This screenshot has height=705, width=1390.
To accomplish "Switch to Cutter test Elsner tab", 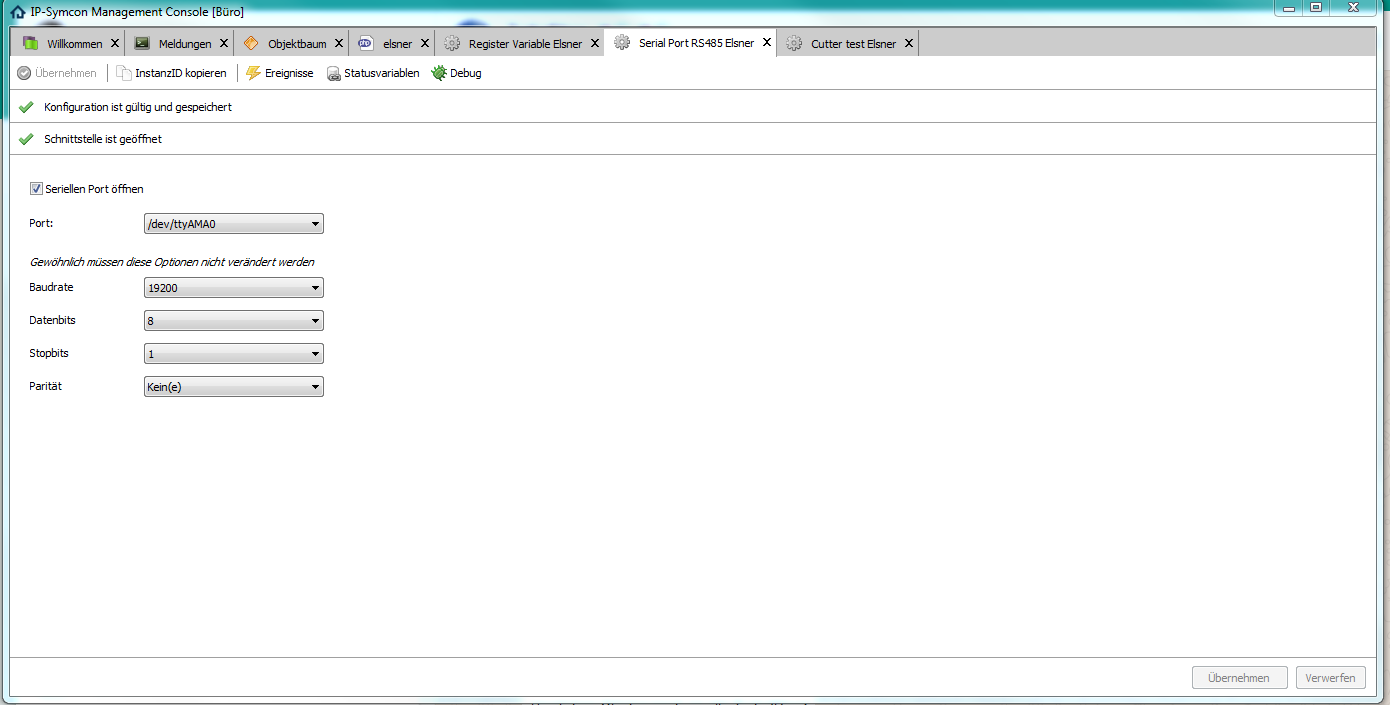I will pyautogui.click(x=853, y=44).
